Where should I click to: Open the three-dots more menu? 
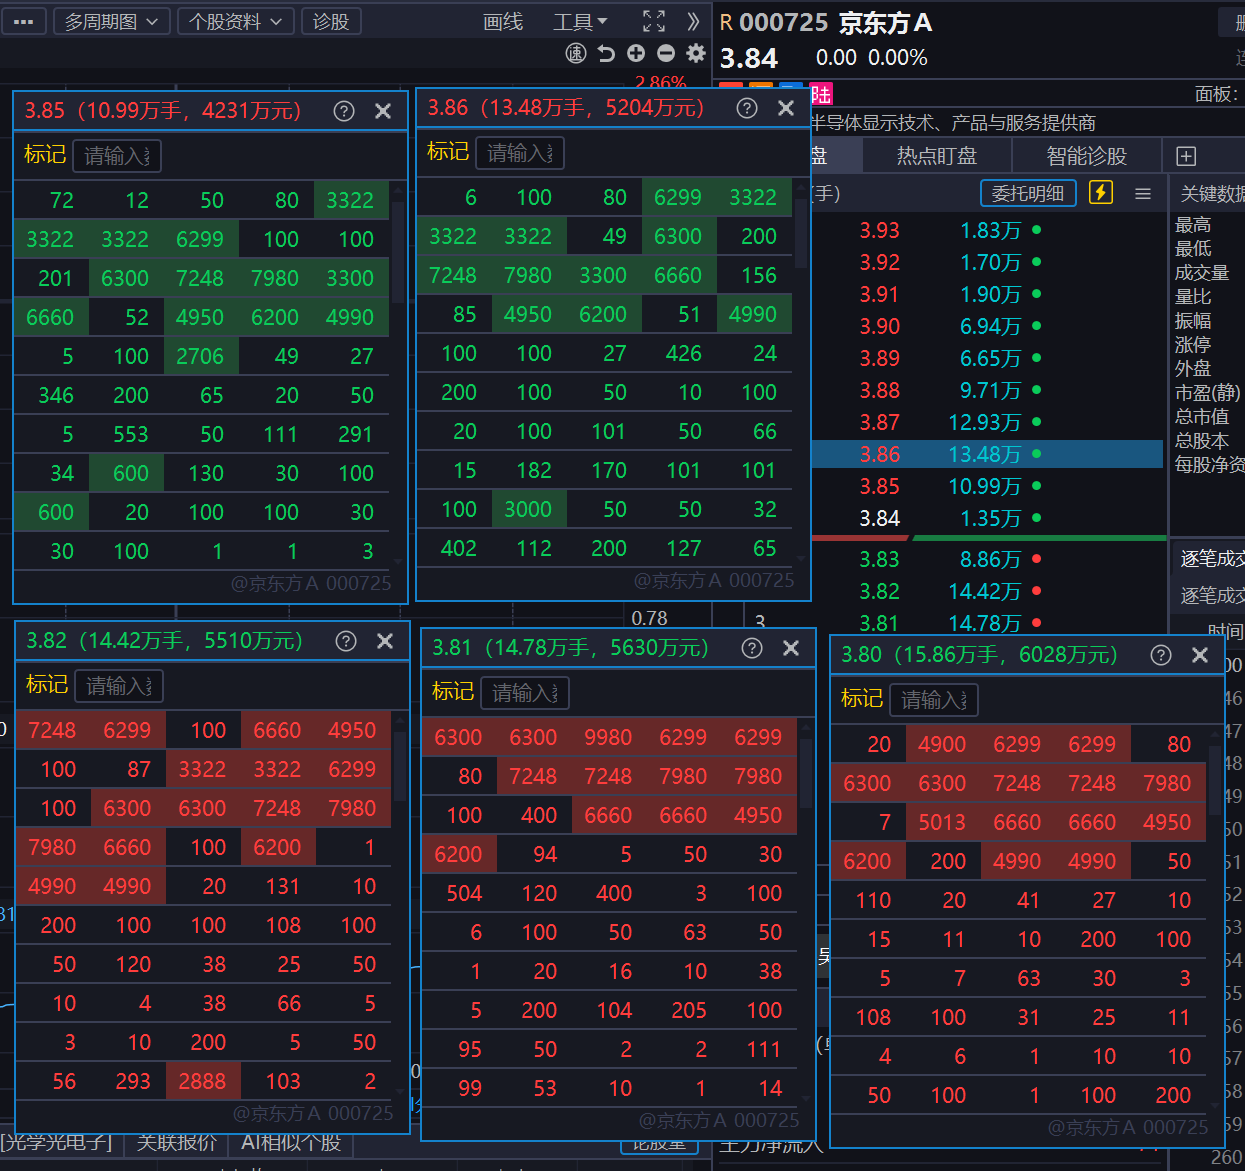click(x=23, y=21)
